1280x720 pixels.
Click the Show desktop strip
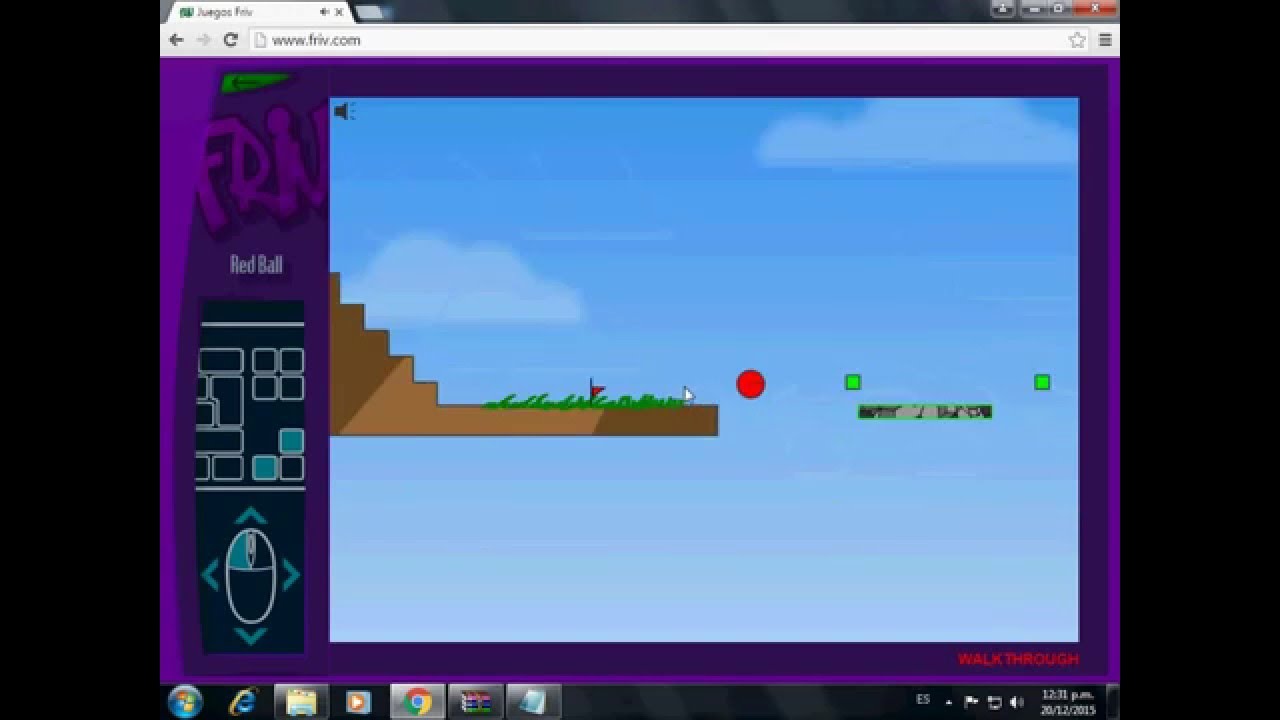coord(1113,702)
